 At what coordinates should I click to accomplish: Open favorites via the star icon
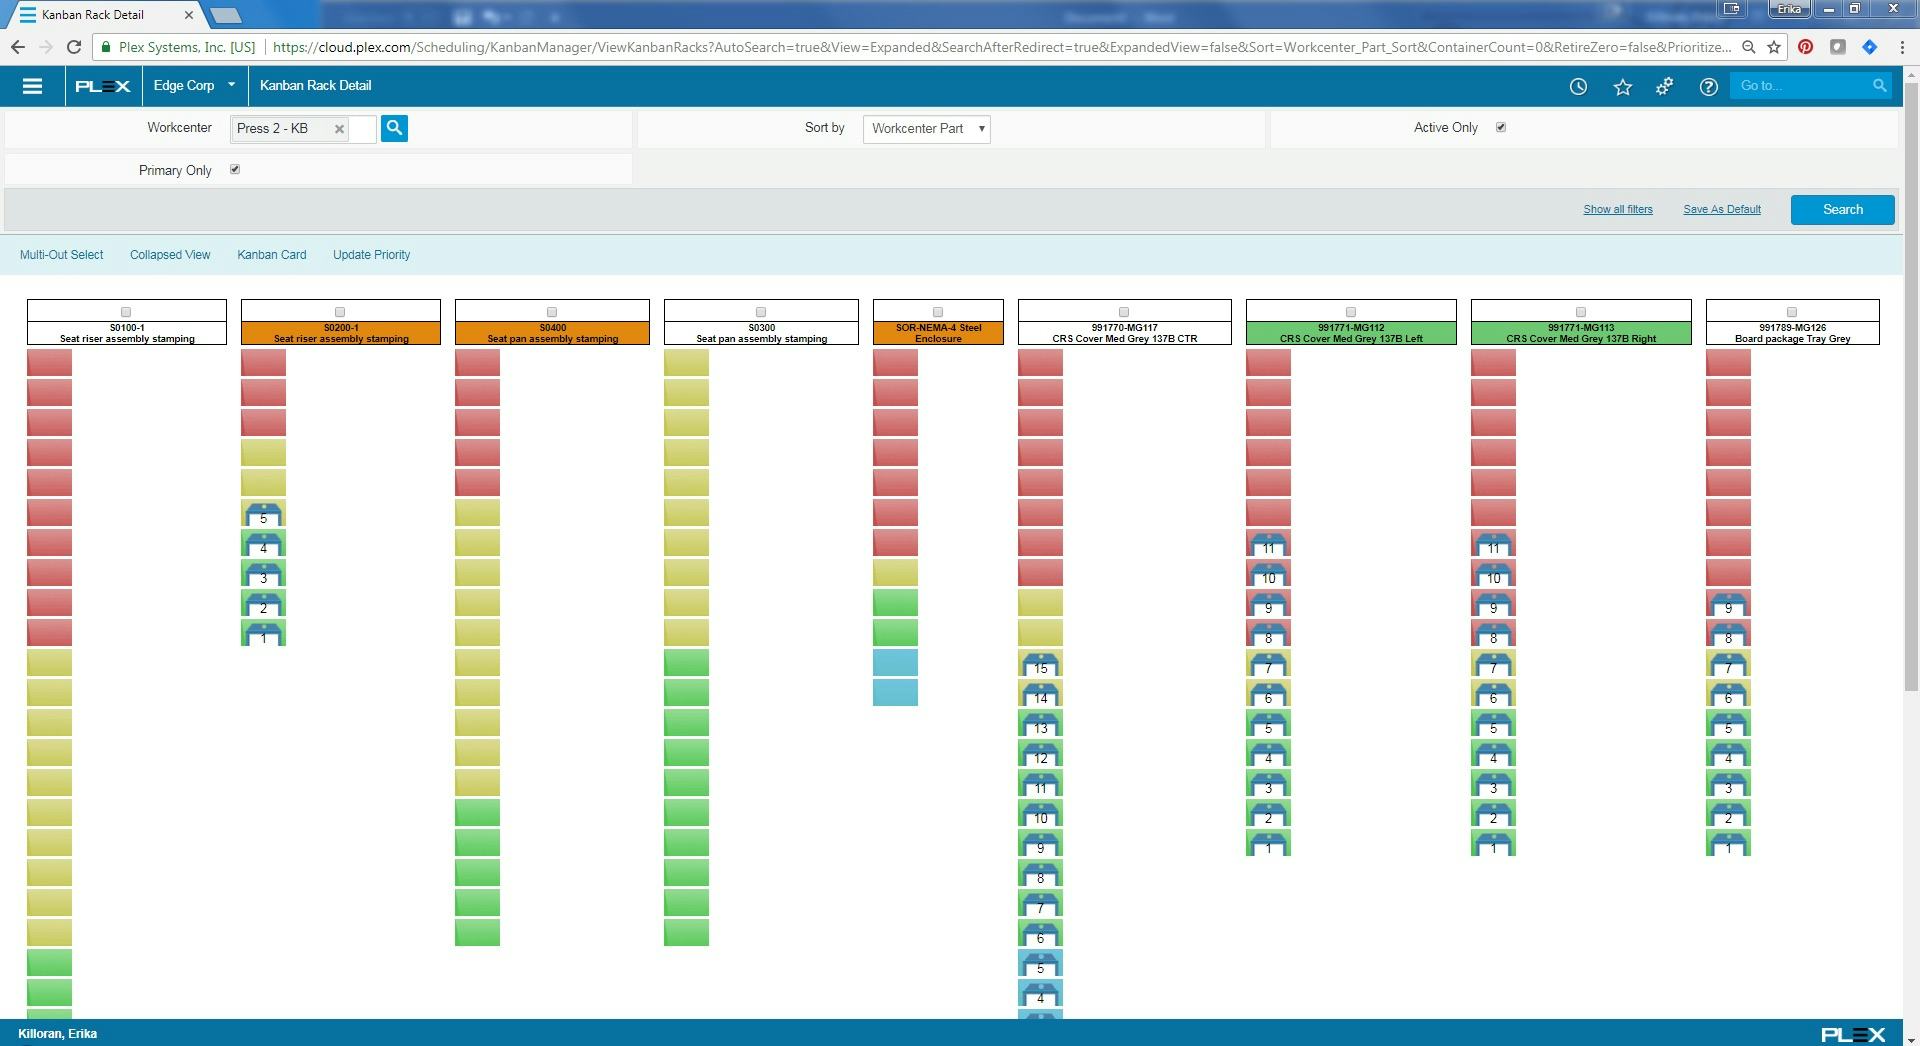[x=1621, y=86]
